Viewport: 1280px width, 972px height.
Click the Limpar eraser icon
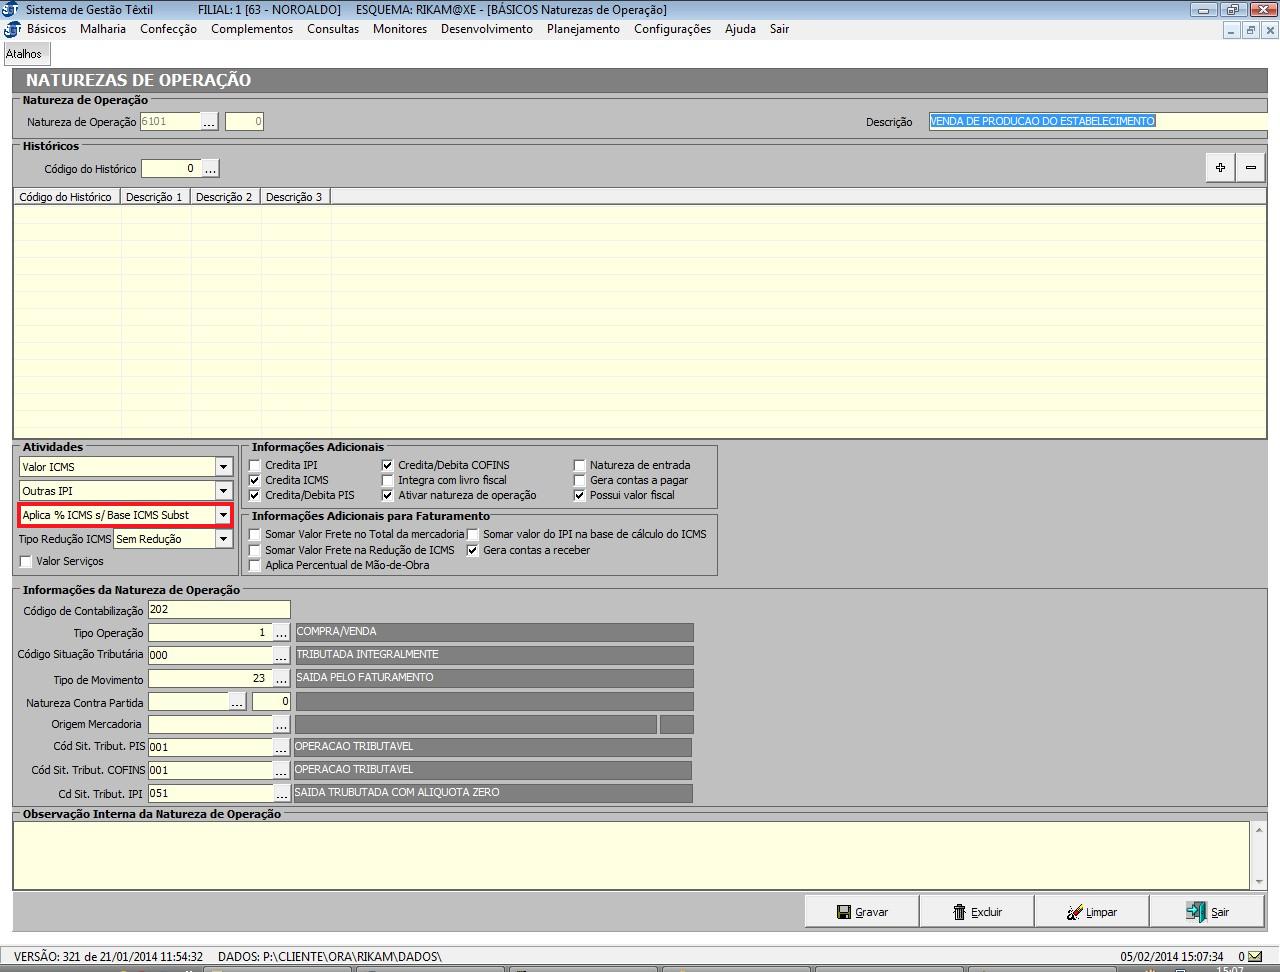pyautogui.click(x=1075, y=912)
